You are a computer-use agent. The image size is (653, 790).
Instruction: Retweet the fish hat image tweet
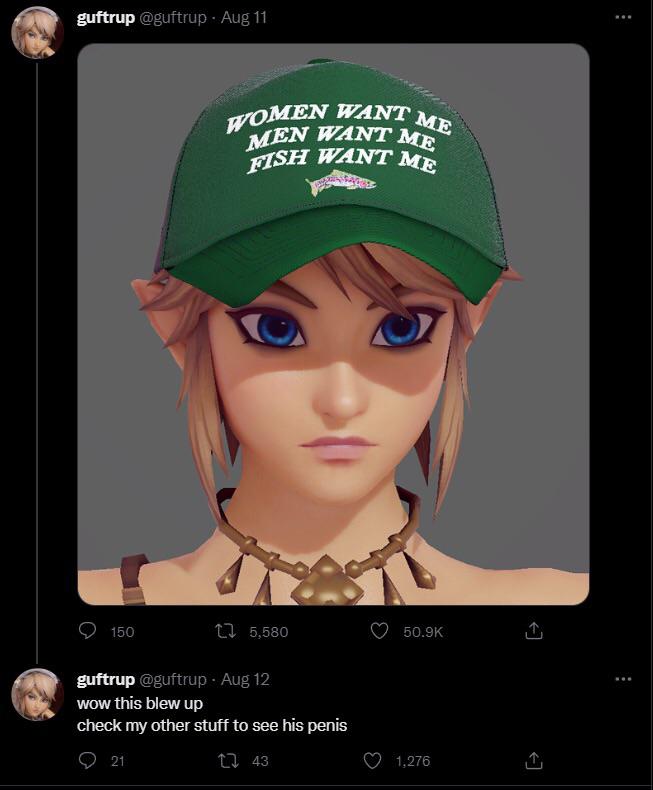[x=225, y=631]
